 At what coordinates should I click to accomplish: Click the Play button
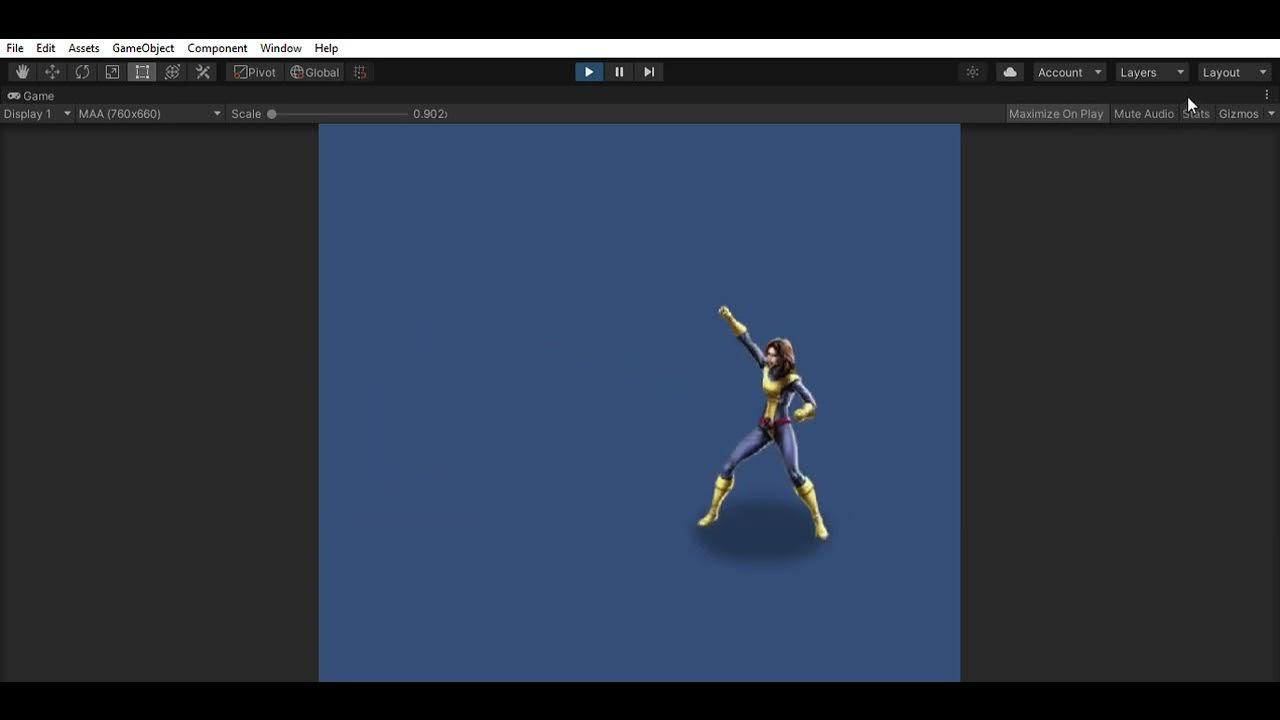click(589, 72)
